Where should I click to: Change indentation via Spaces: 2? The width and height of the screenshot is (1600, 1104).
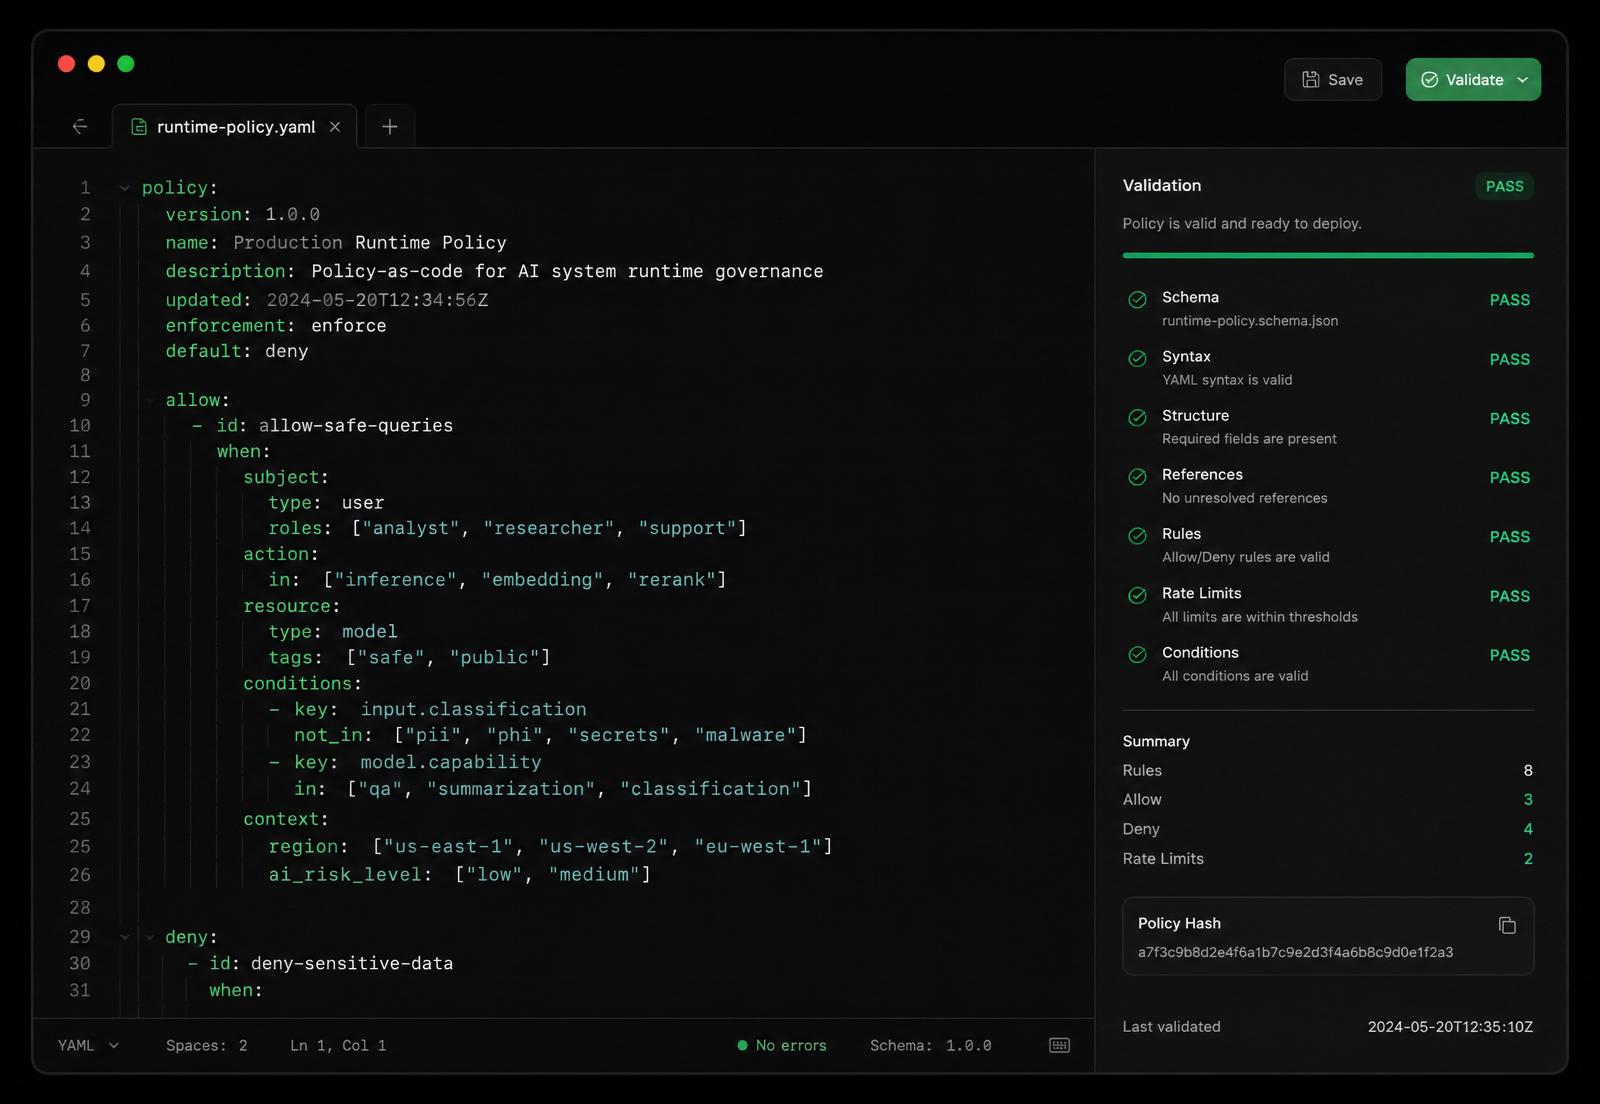(206, 1045)
